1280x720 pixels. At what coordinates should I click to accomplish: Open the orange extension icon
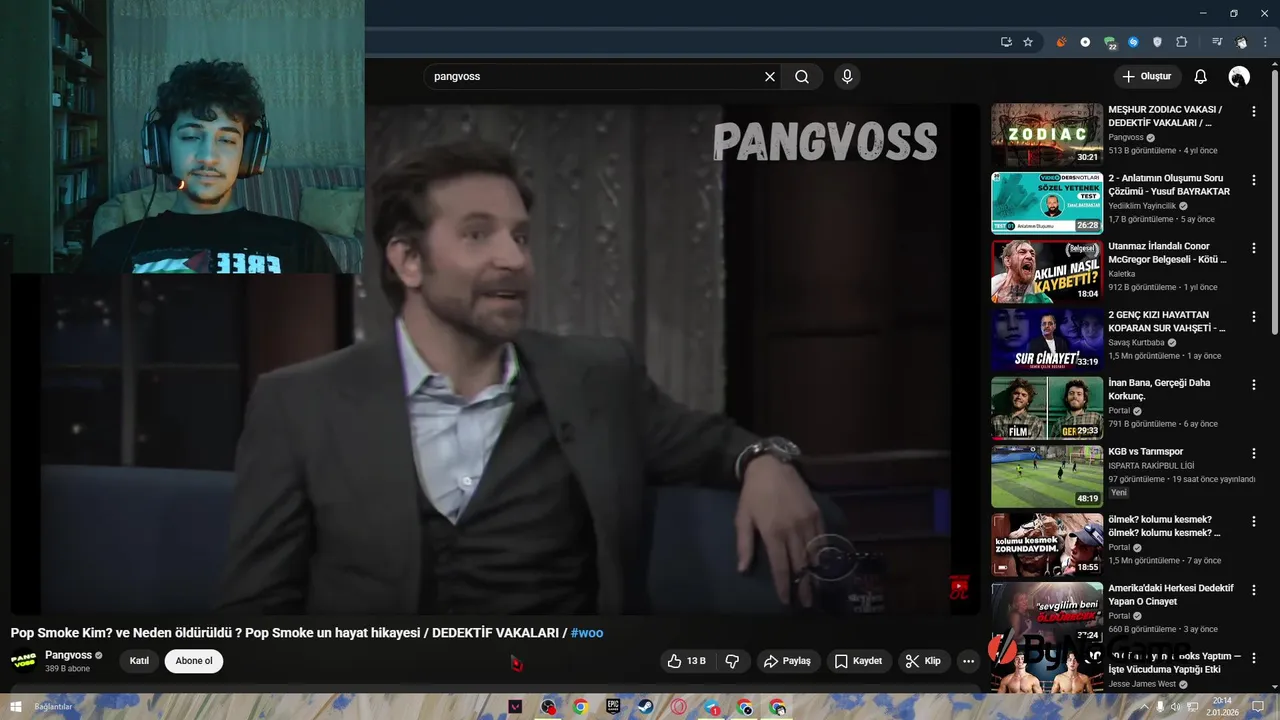pos(1061,42)
